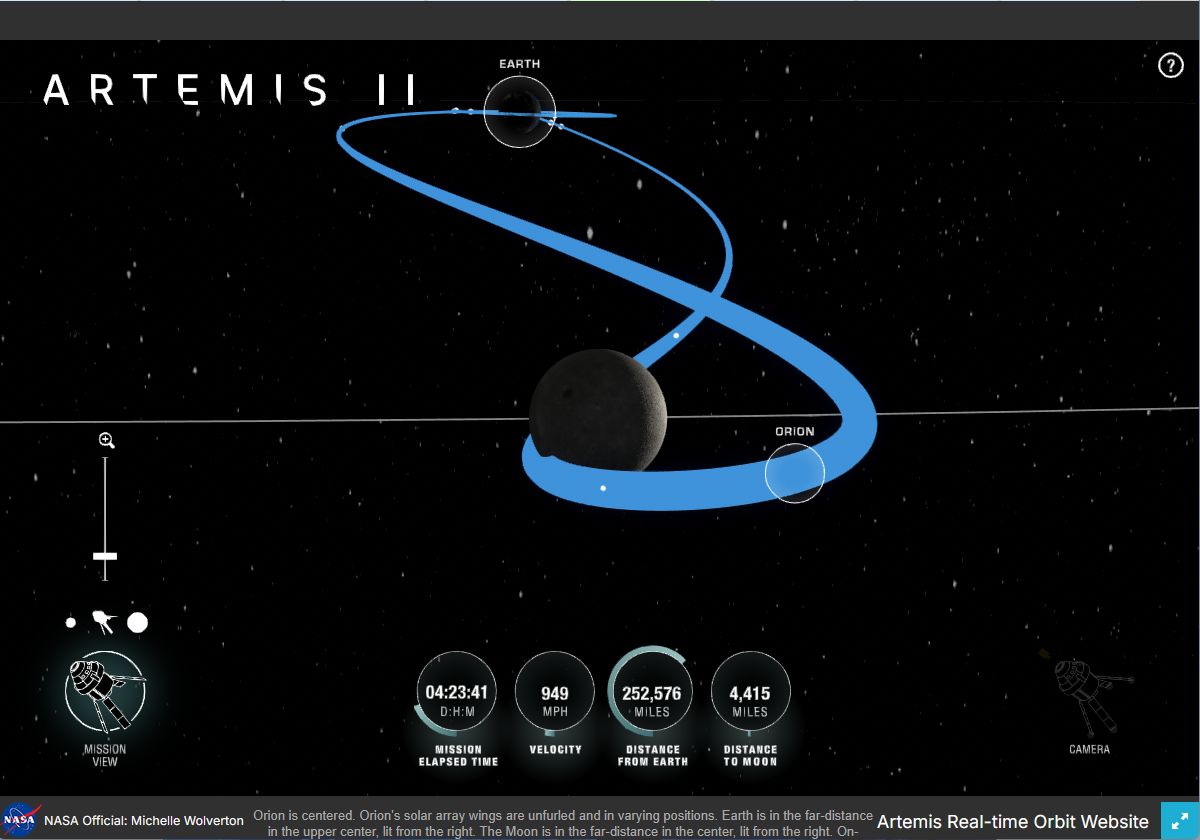Click the Distance To Moon gauge
The width and height of the screenshot is (1200, 840).
coord(750,692)
